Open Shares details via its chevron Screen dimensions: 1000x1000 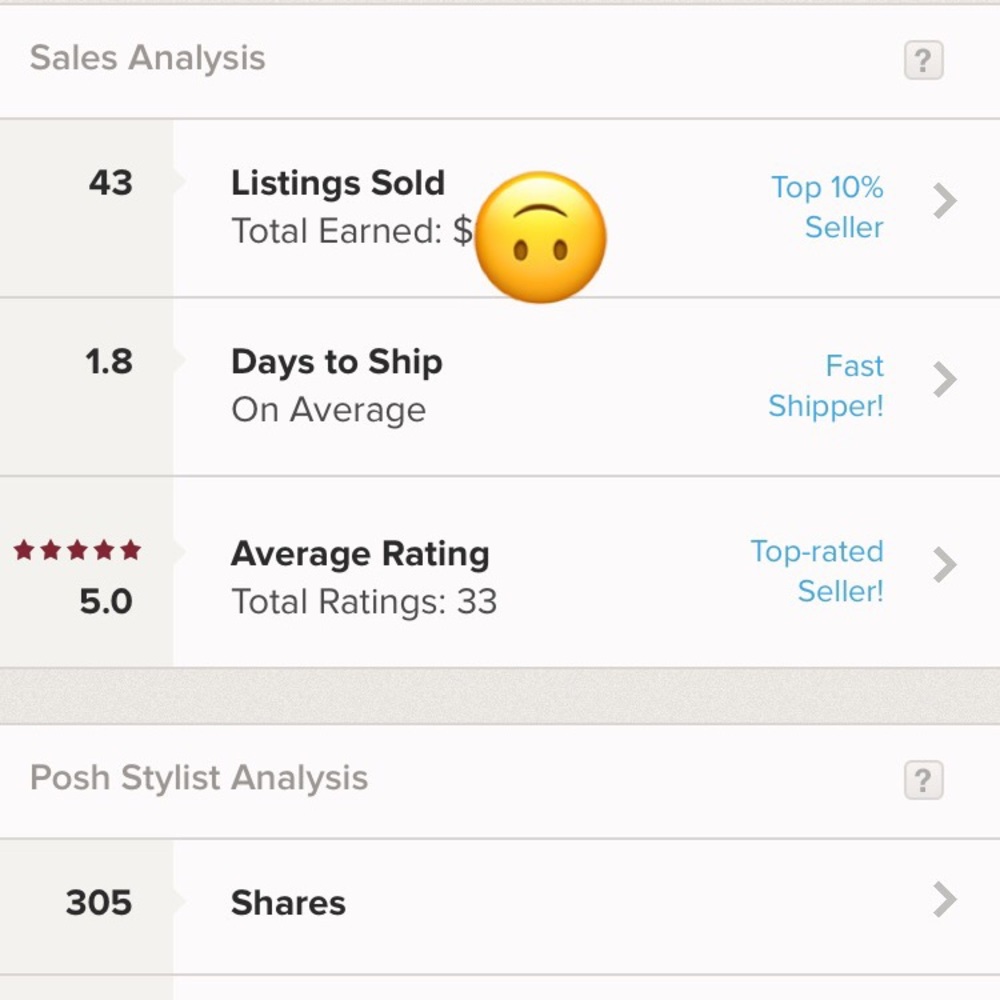(944, 901)
